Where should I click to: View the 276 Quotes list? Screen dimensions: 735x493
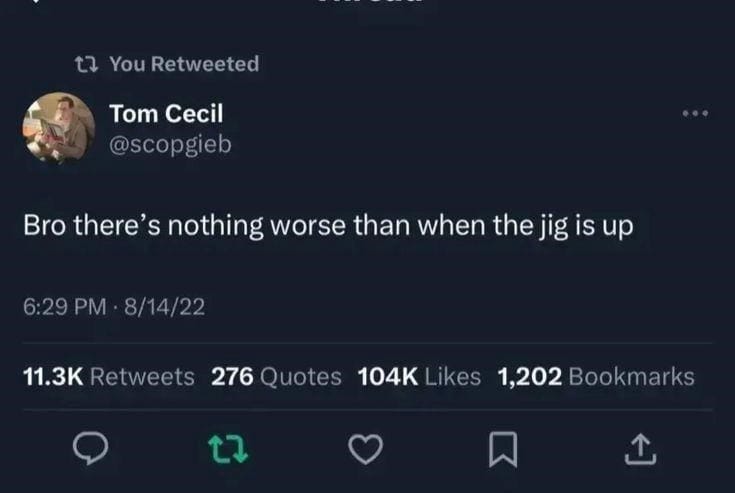coord(276,376)
